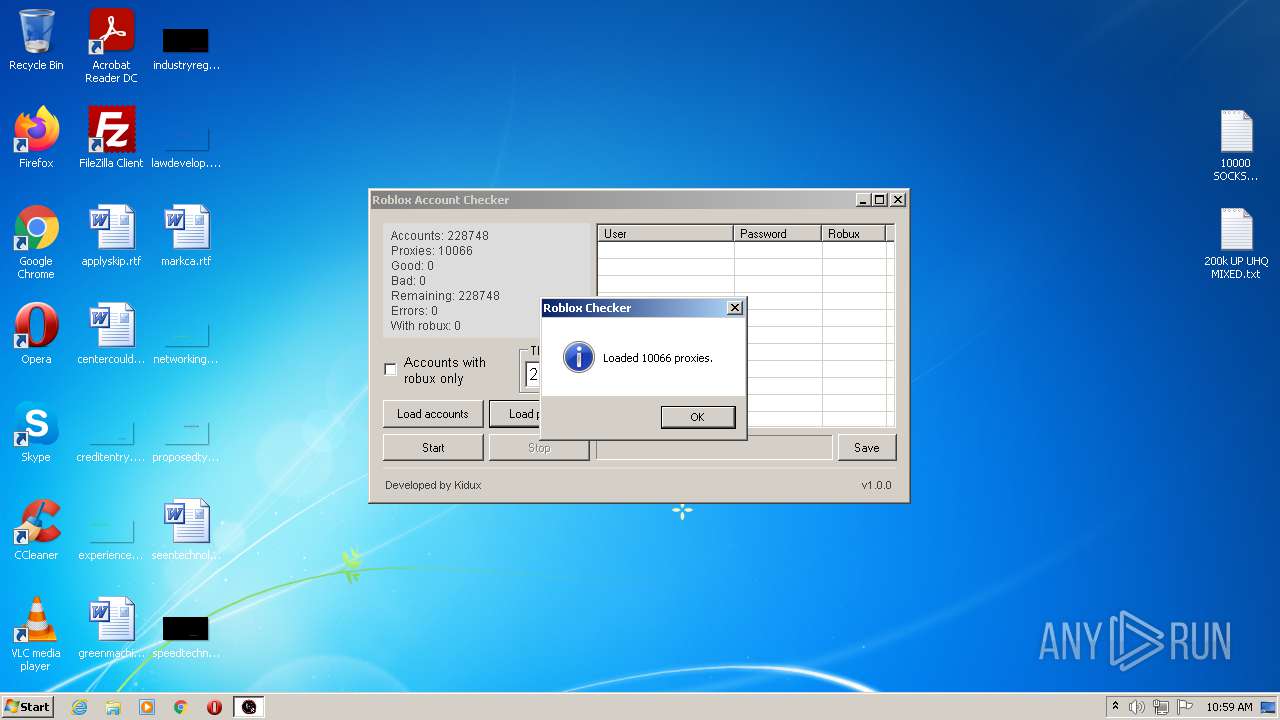Screen dimensions: 1280x720
Task: Show hidden tray icons arrow
Action: click(1115, 707)
